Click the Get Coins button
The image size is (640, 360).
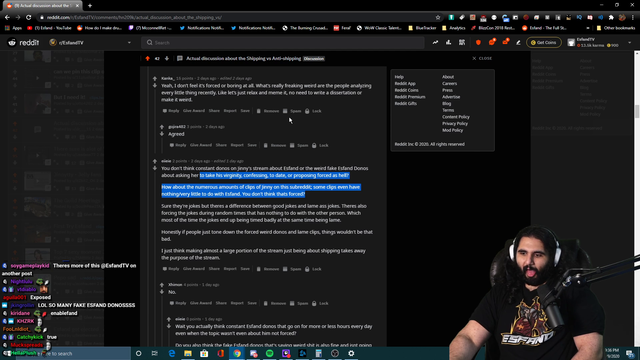[x=544, y=42]
